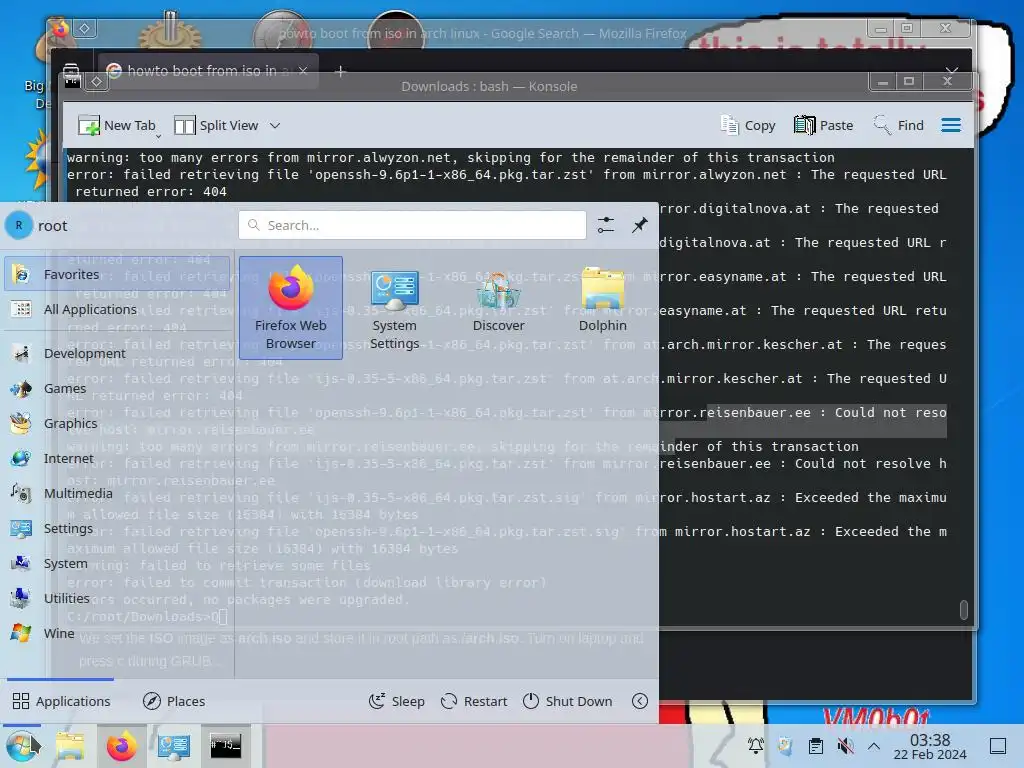Open System Settings from taskbar
The height and width of the screenshot is (768, 1024).
tap(173, 746)
